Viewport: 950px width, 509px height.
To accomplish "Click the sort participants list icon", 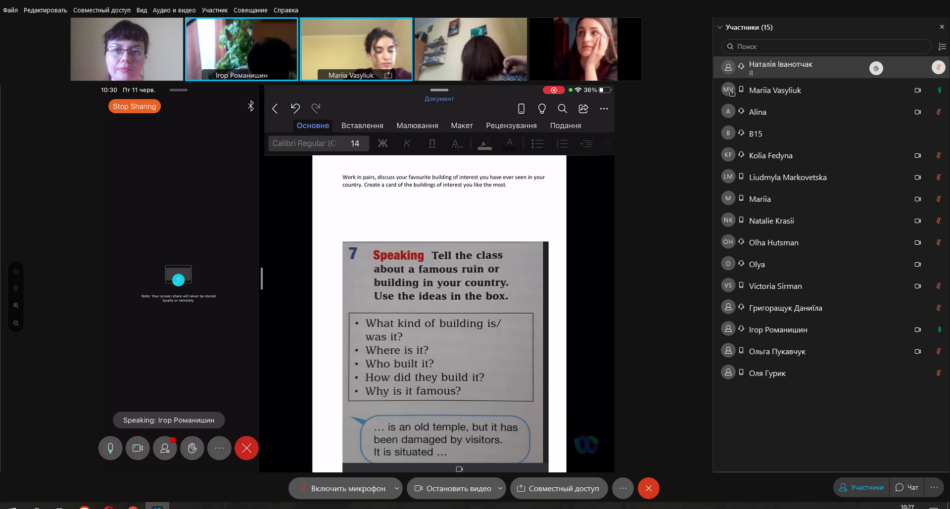I will coord(941,46).
